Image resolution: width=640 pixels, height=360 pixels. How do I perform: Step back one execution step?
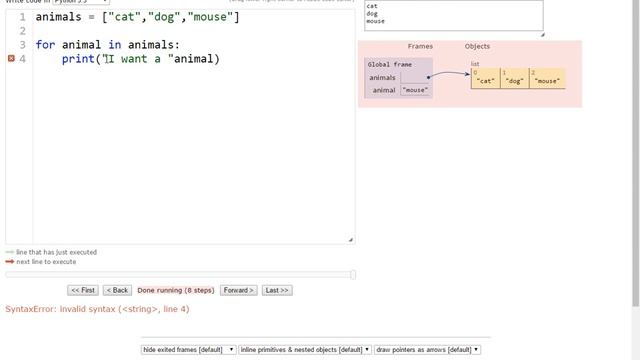coord(117,290)
